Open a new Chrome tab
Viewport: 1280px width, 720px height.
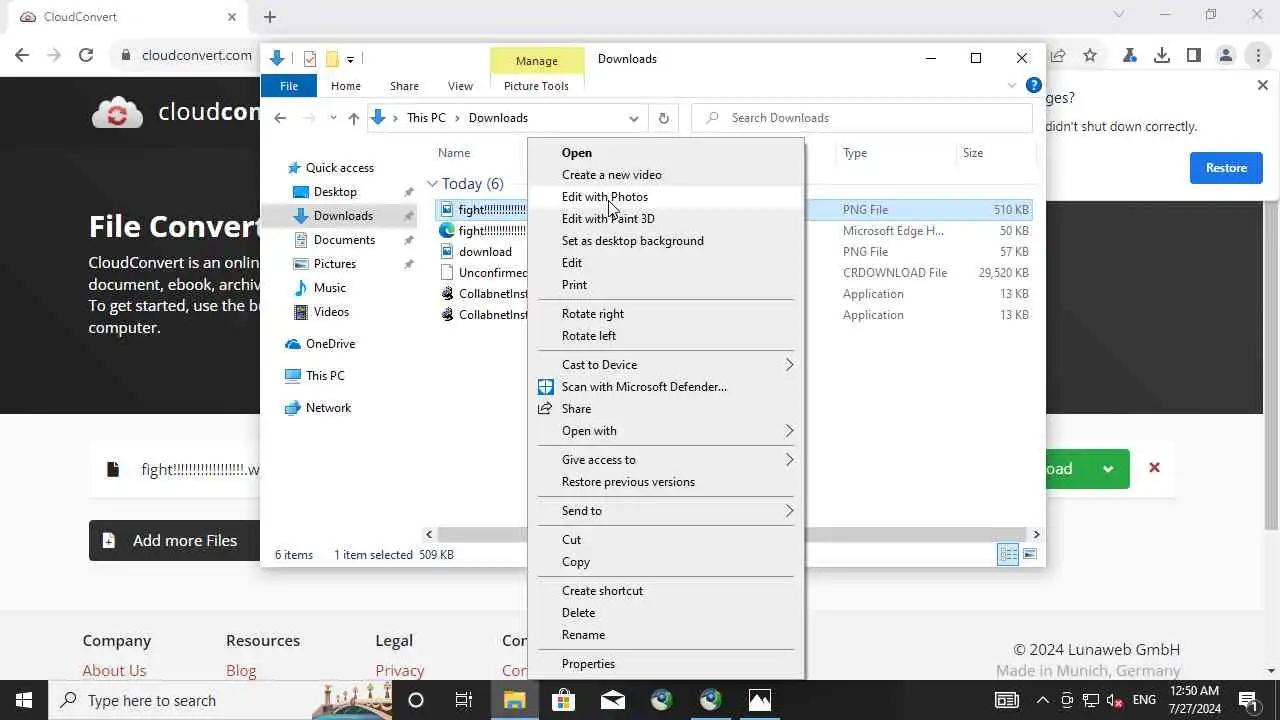point(270,17)
